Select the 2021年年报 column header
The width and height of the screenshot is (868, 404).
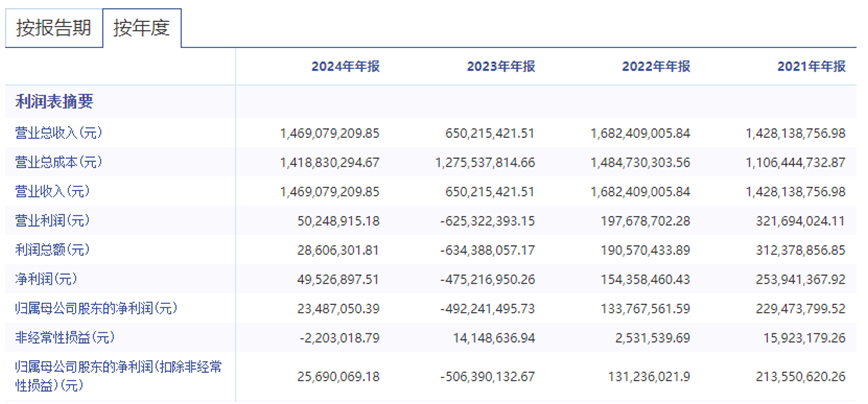(x=811, y=66)
